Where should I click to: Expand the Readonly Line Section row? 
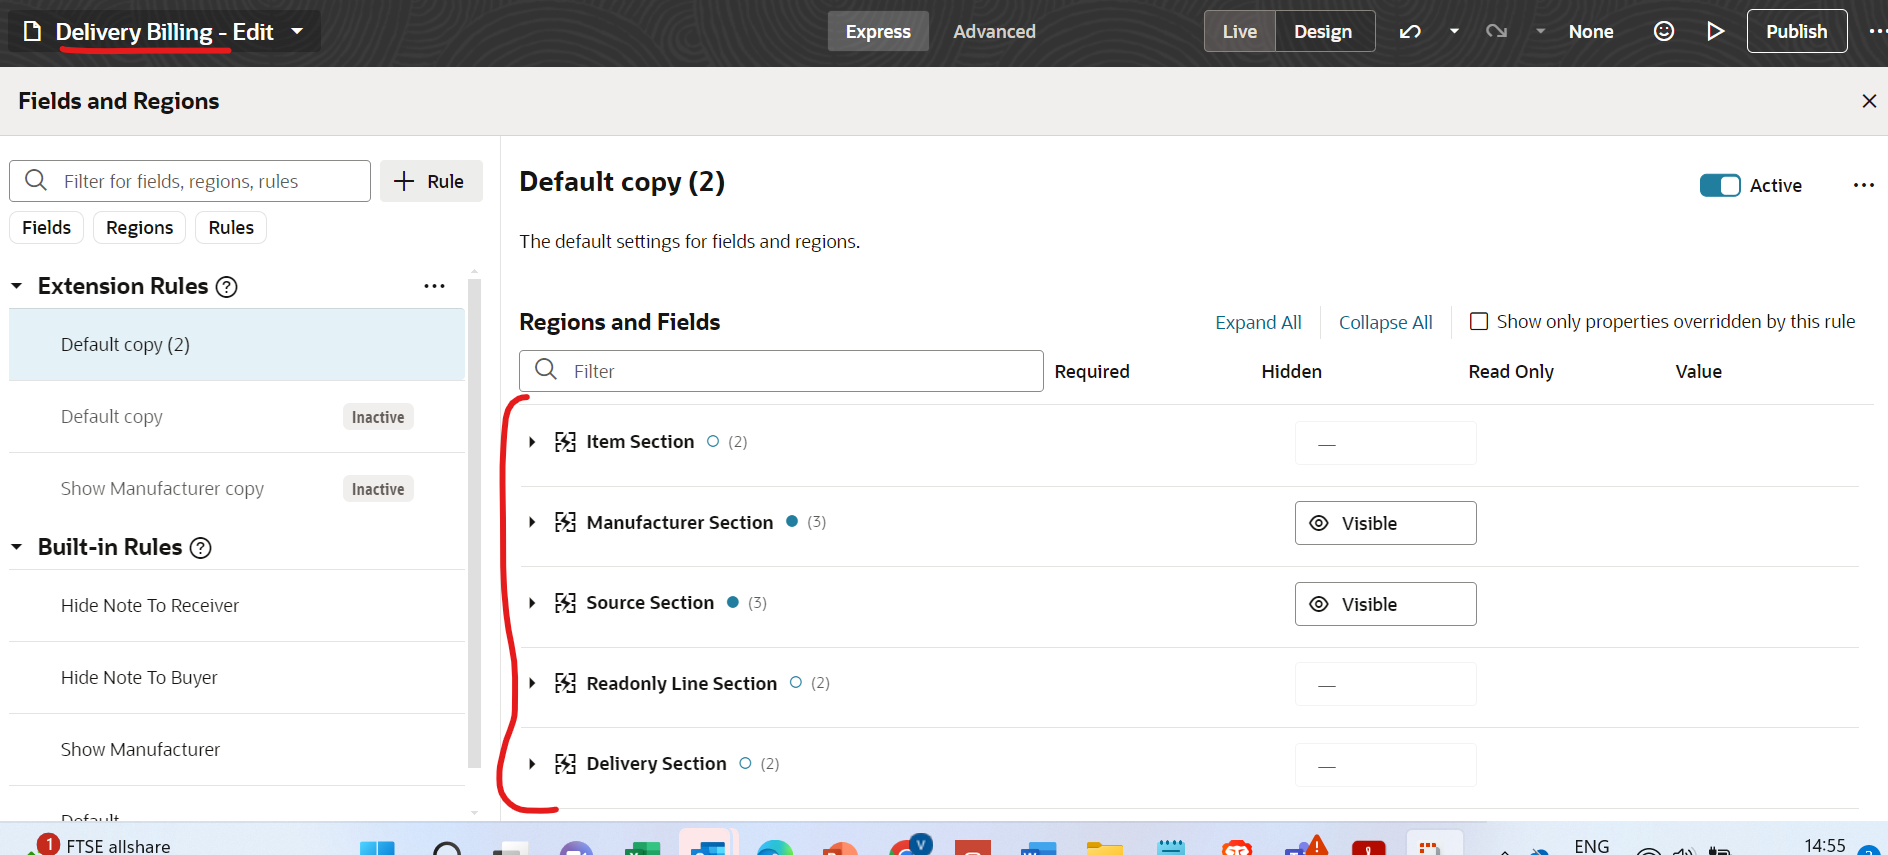[532, 683]
